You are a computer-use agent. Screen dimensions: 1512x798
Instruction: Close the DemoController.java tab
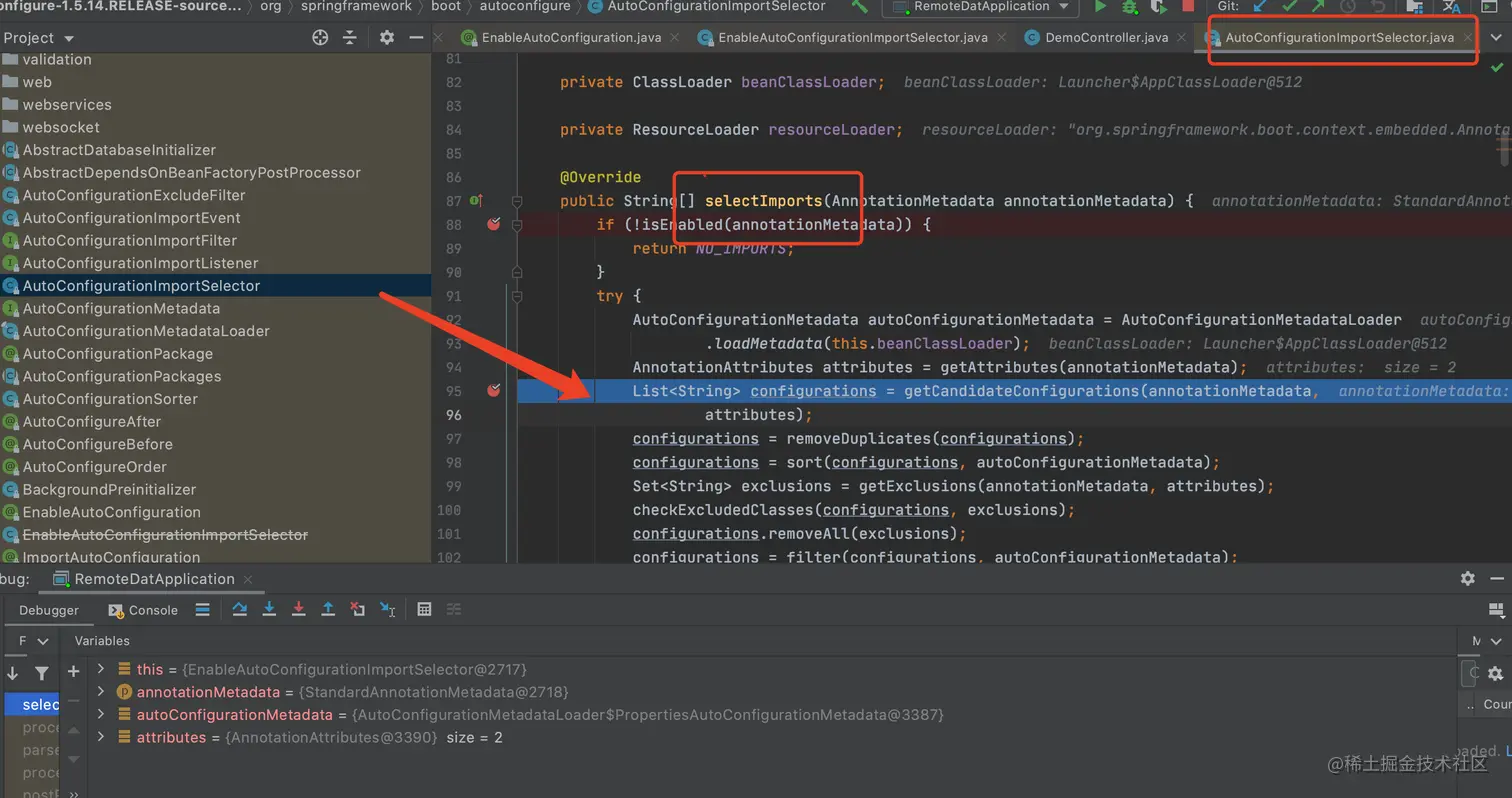pos(1180,38)
